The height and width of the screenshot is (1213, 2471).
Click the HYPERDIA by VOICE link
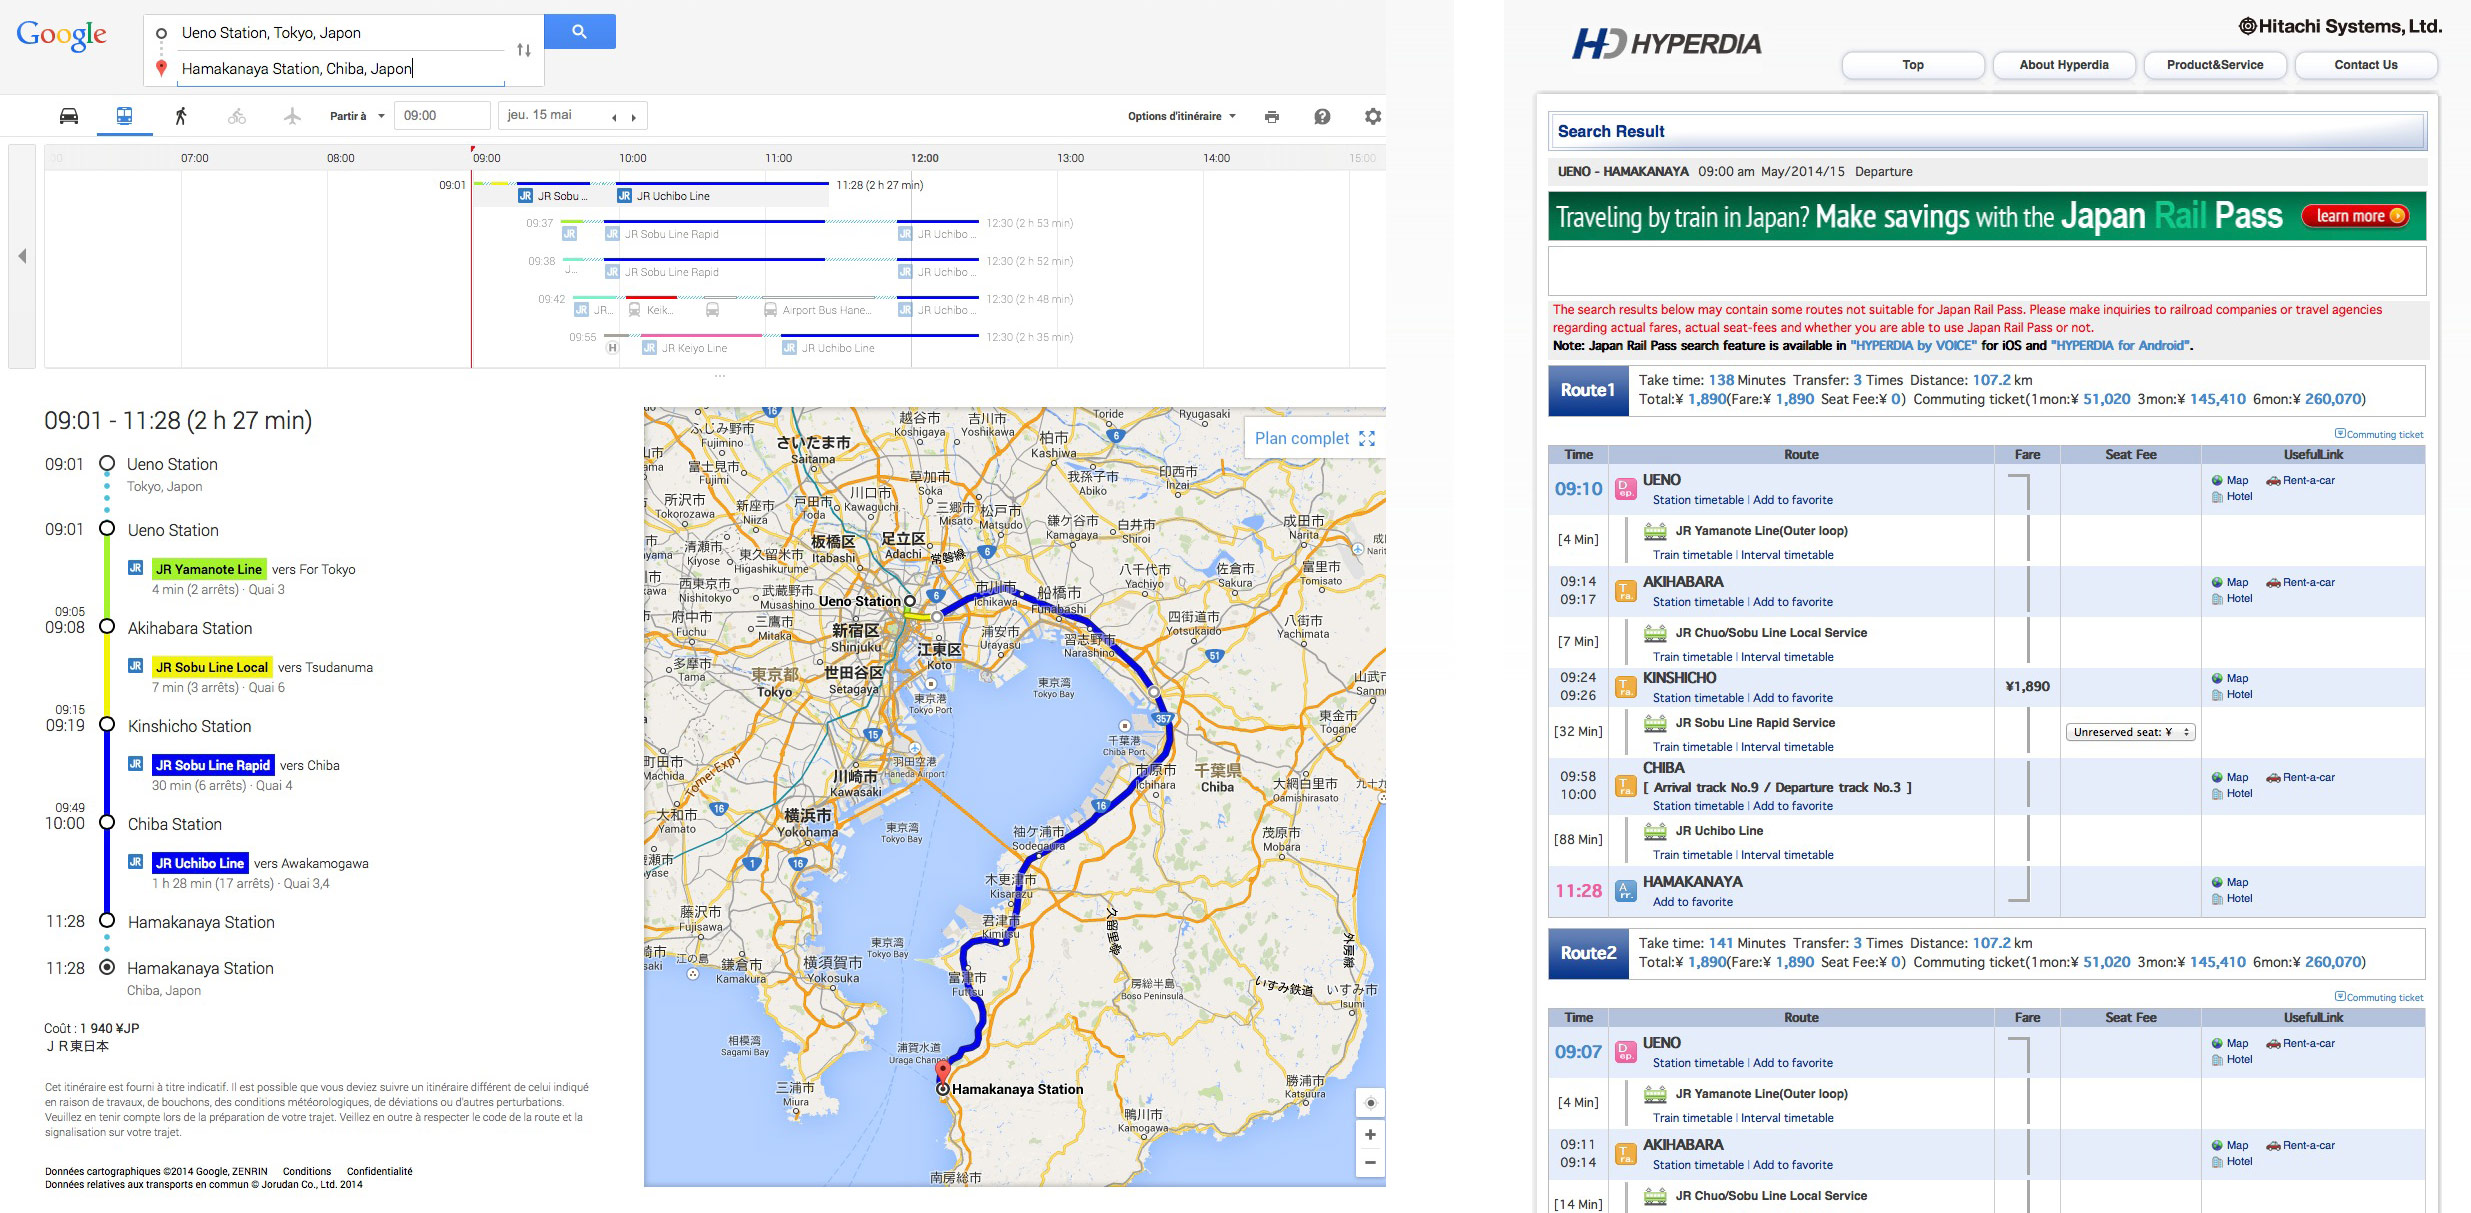[1913, 345]
